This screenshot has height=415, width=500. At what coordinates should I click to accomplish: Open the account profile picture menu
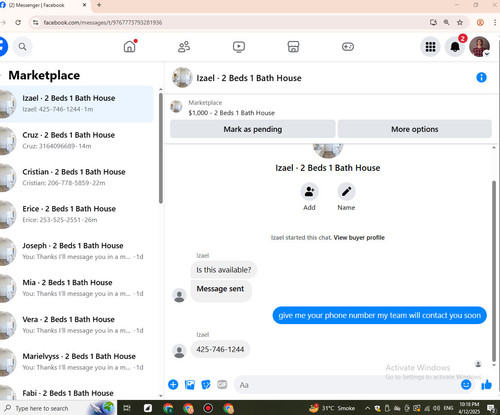[x=479, y=47]
